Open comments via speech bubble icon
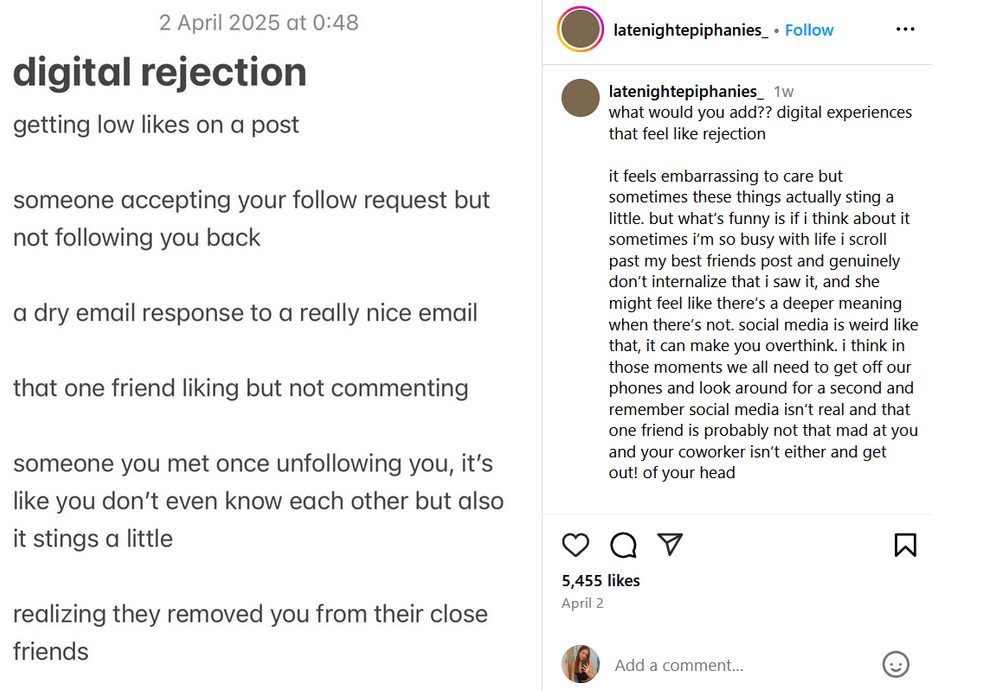Image resolution: width=987 pixels, height=691 pixels. [624, 545]
